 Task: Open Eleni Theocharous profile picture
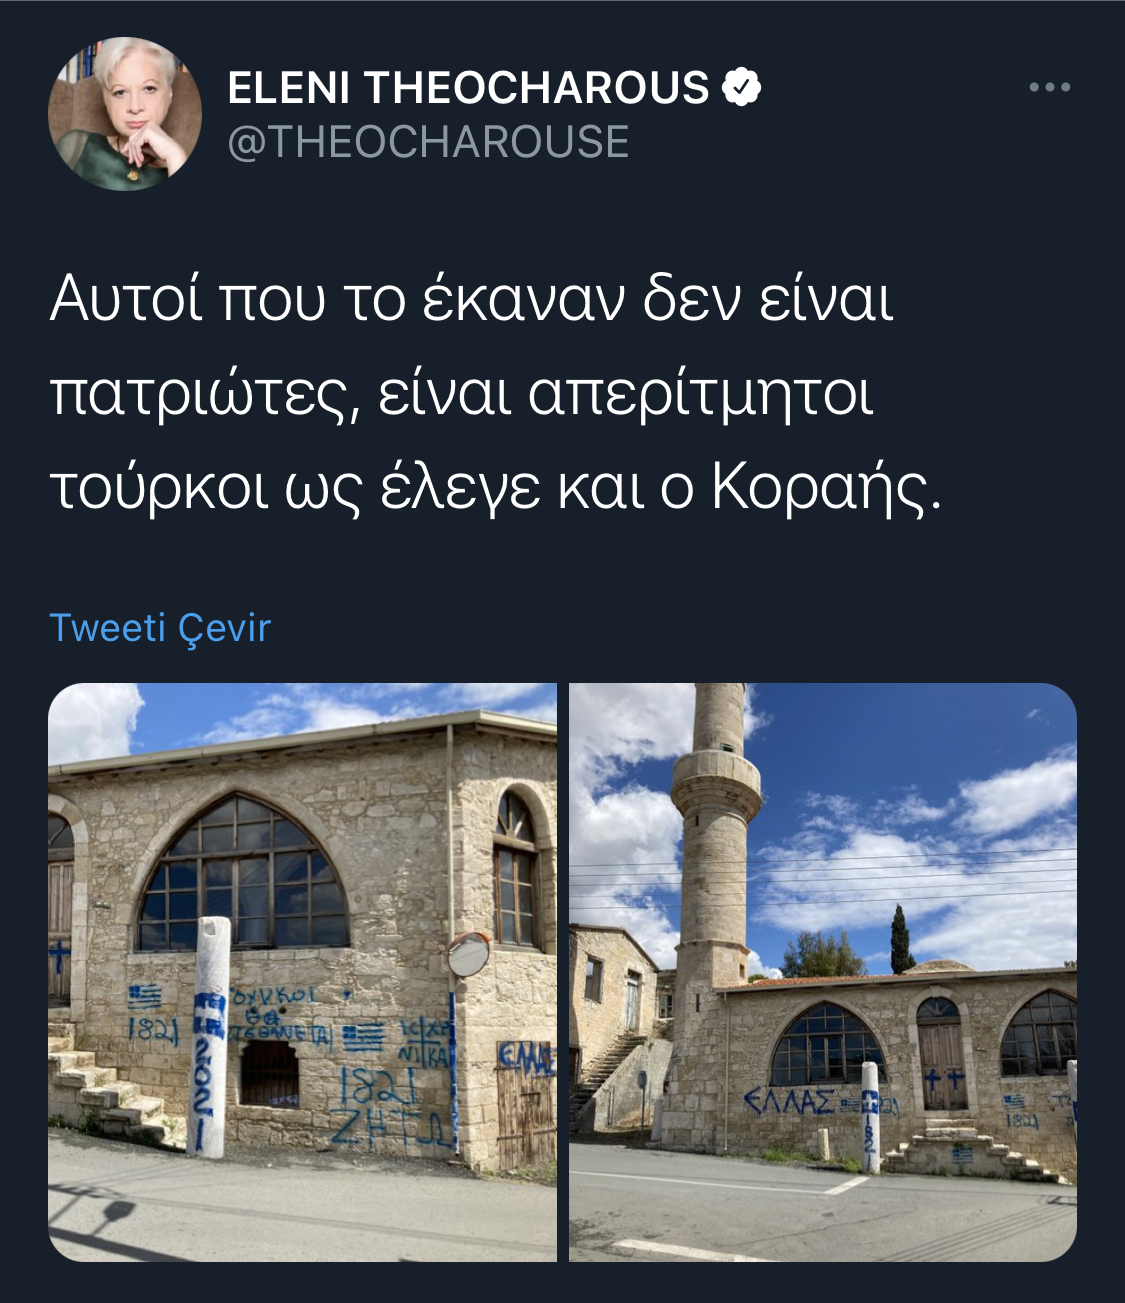[125, 113]
